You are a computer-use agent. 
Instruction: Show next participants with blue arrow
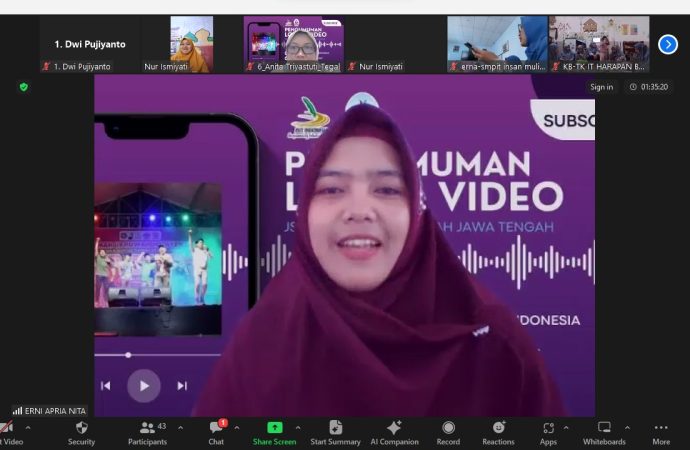[668, 44]
